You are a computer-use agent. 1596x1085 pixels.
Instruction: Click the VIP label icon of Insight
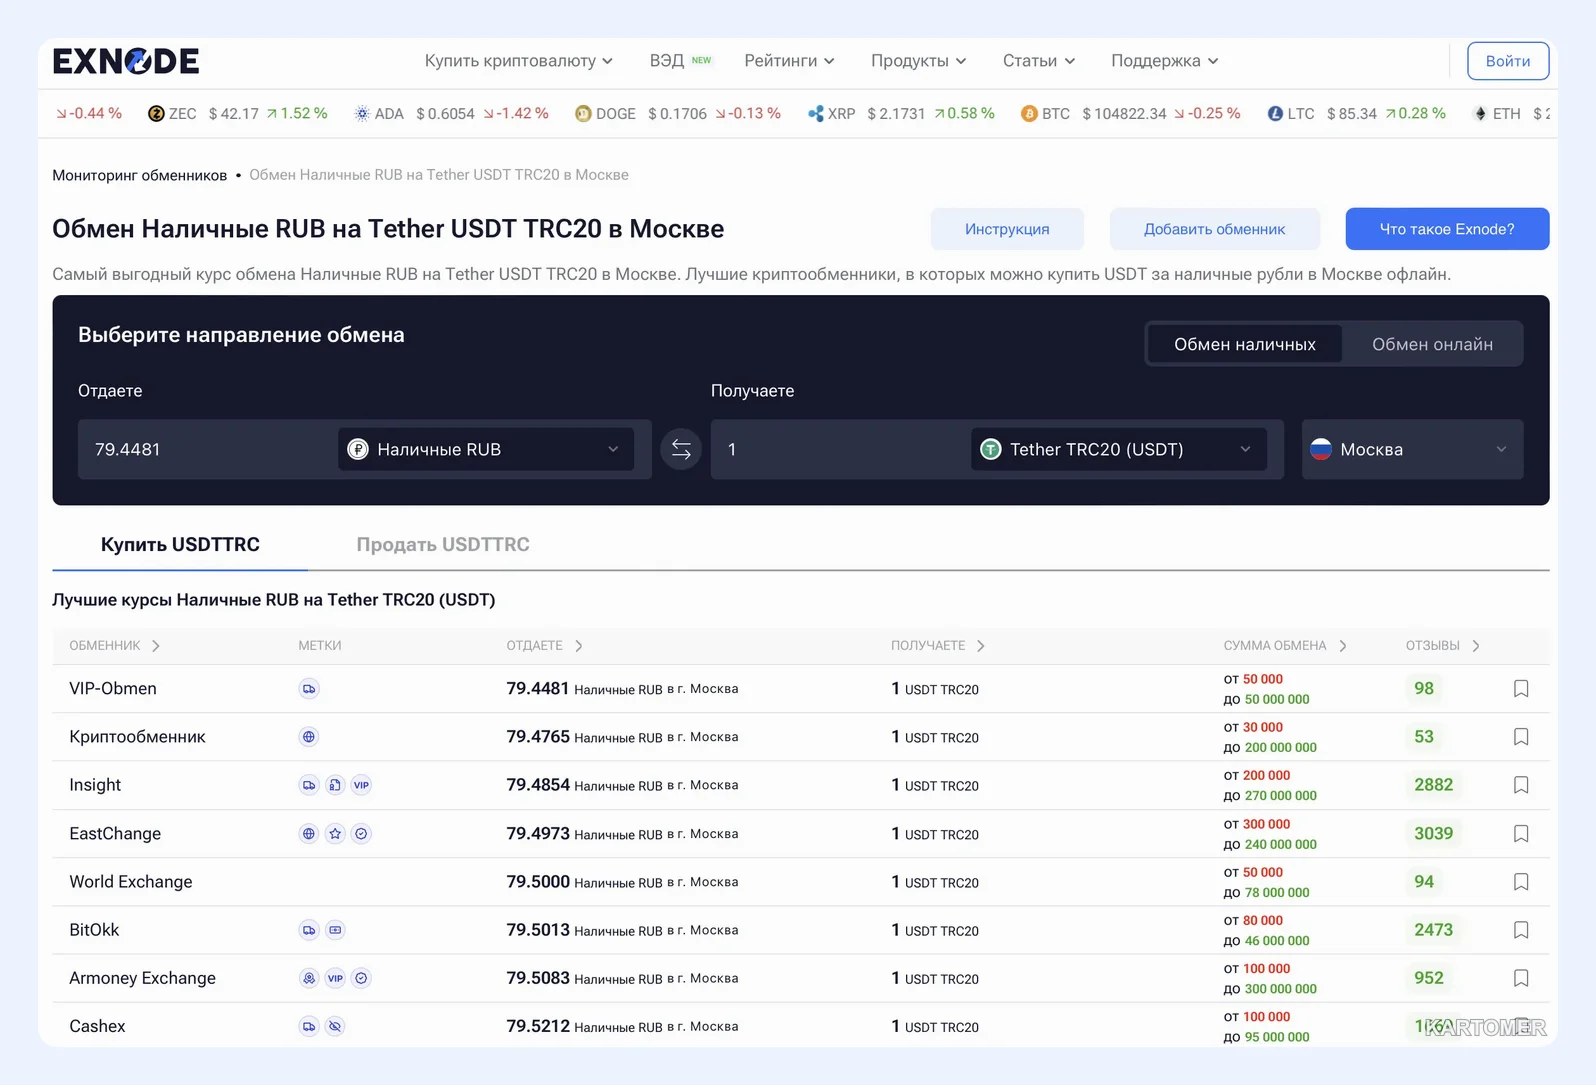pos(361,785)
